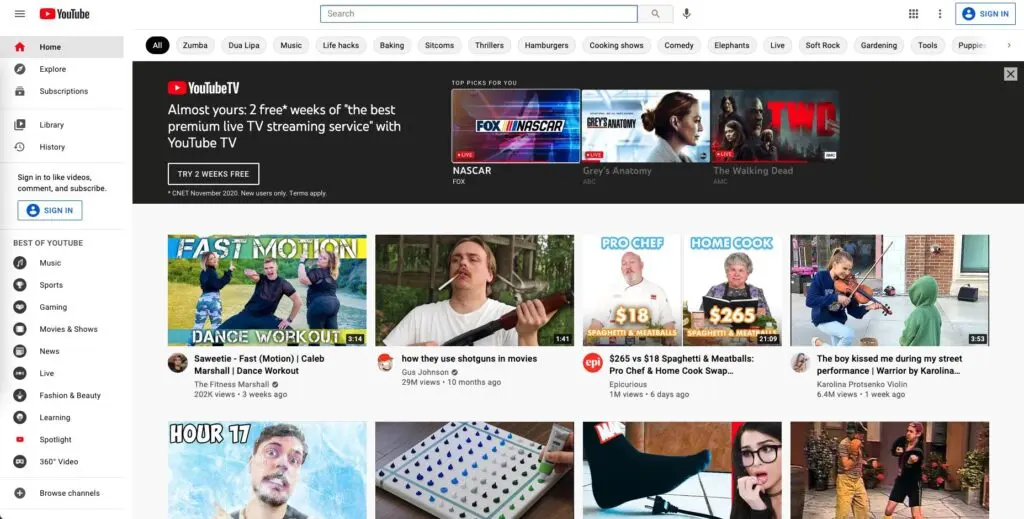Image resolution: width=1024 pixels, height=519 pixels.
Task: Open the hamburger guide menu
Action: 19,14
